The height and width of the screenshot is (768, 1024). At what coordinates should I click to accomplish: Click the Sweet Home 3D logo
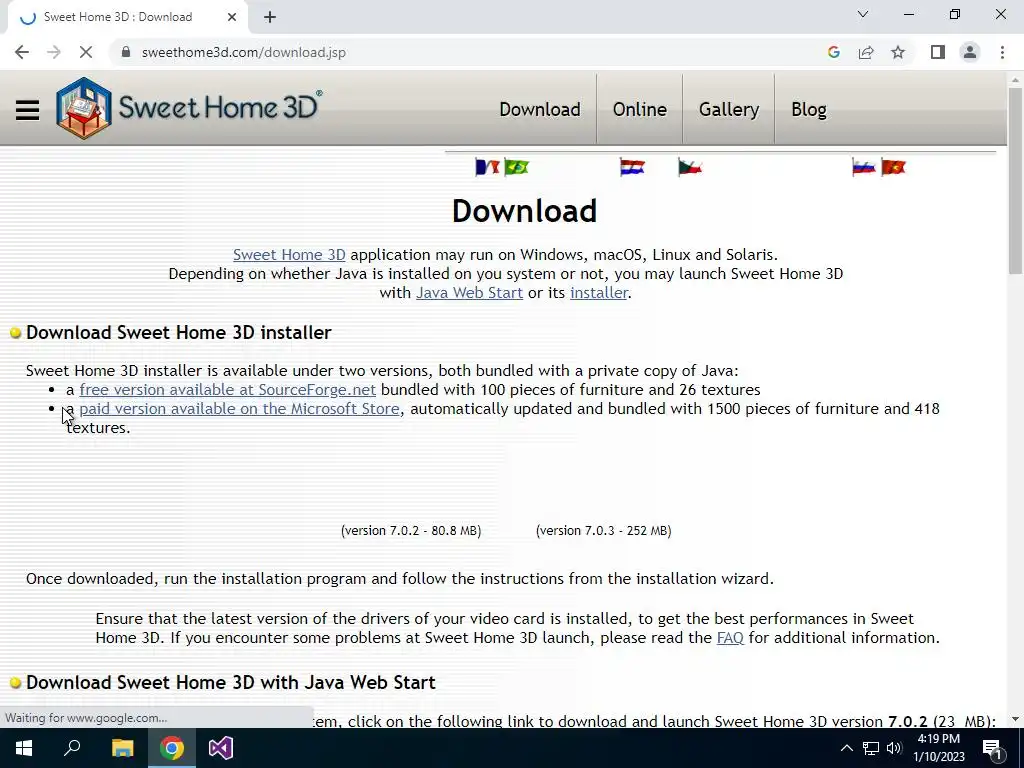tap(189, 108)
